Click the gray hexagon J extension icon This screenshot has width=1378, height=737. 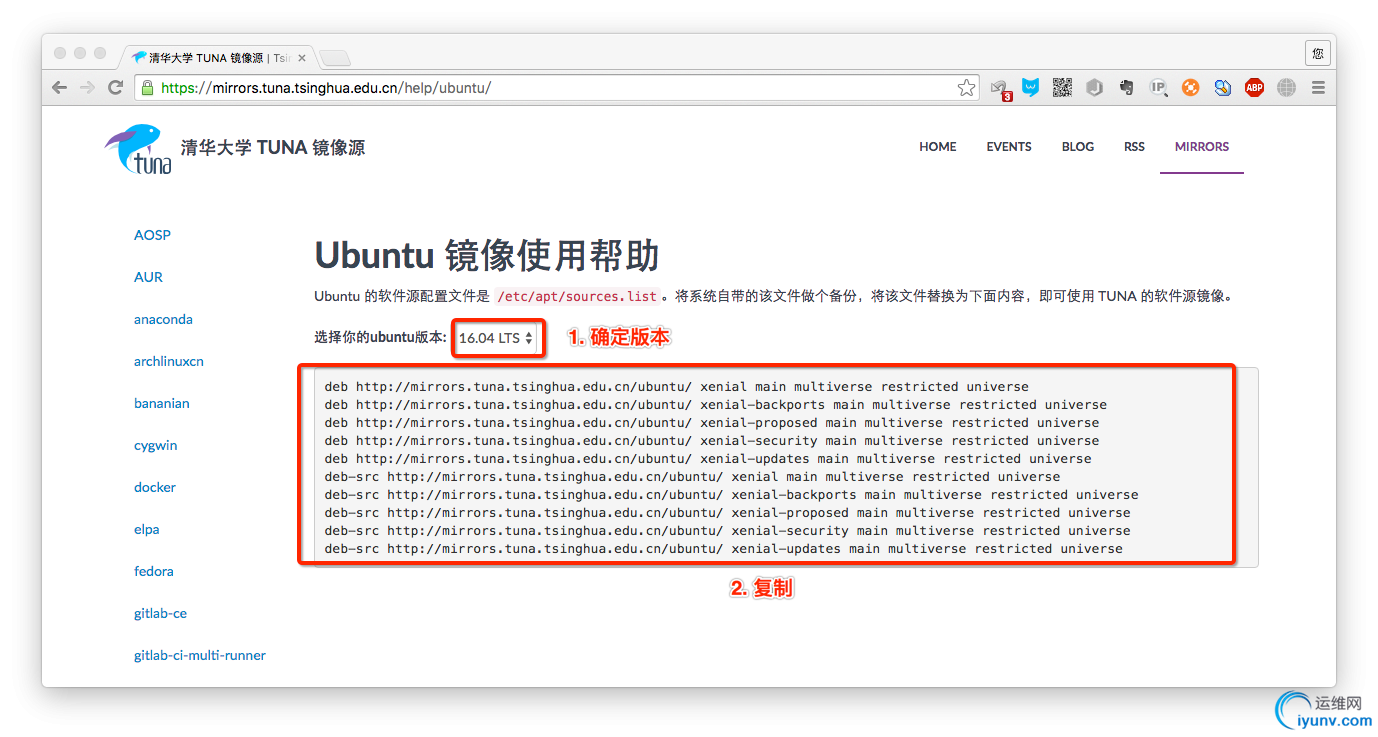pos(1094,88)
